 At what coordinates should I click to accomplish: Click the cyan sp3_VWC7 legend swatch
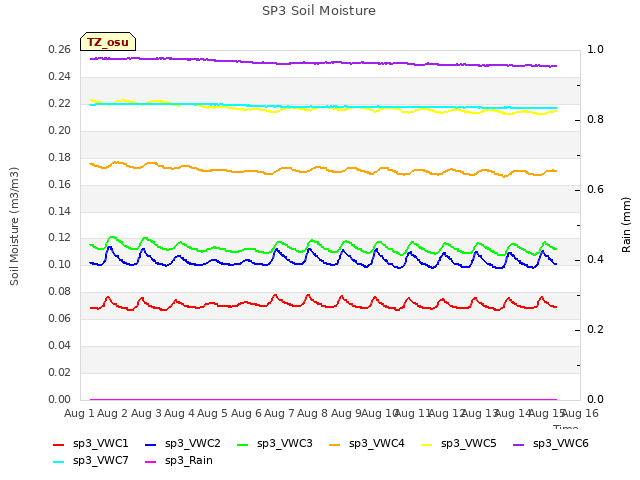[59, 462]
